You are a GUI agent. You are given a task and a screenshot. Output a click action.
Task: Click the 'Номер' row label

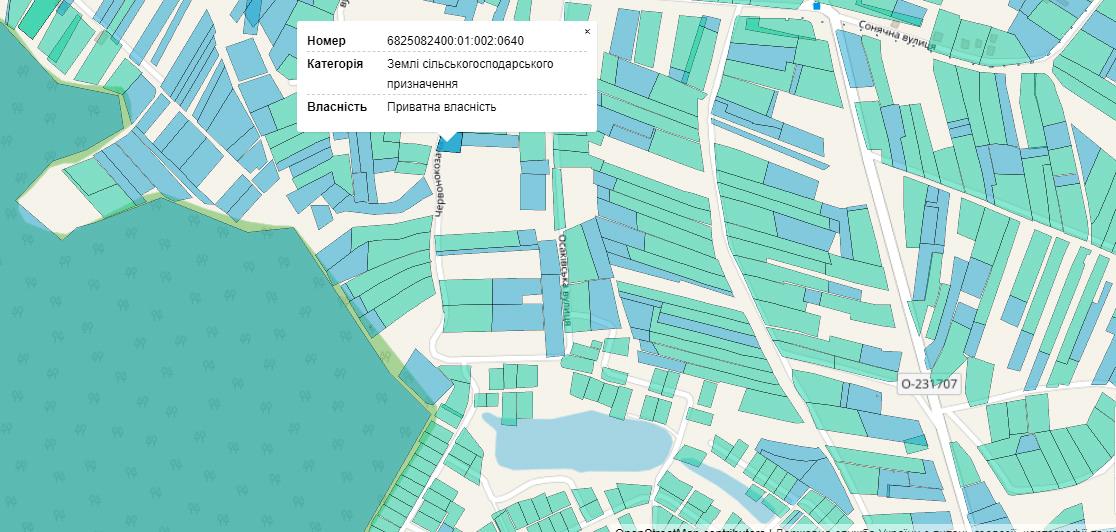(x=326, y=41)
